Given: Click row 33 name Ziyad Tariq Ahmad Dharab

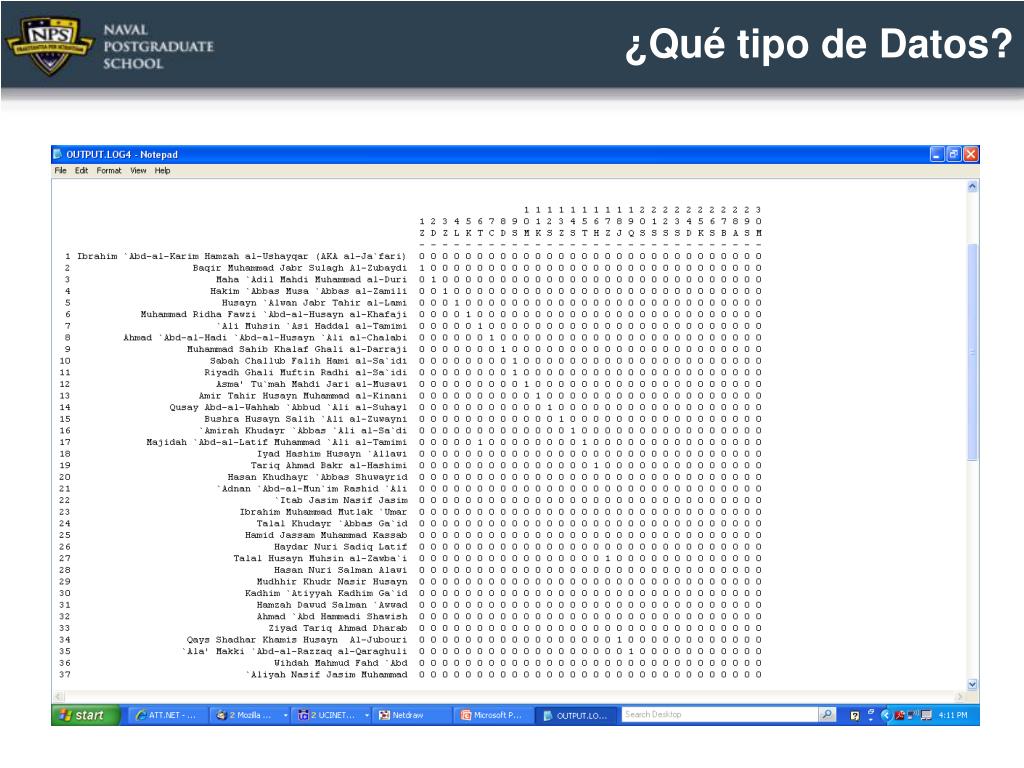Looking at the screenshot, I should [337, 628].
